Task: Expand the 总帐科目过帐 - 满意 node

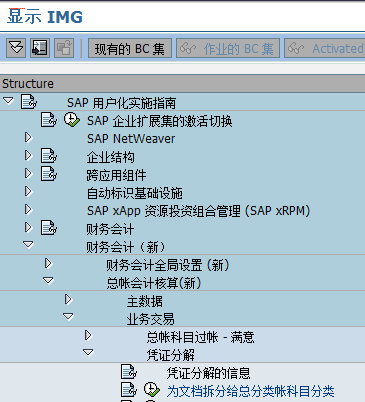Action: click(x=88, y=335)
